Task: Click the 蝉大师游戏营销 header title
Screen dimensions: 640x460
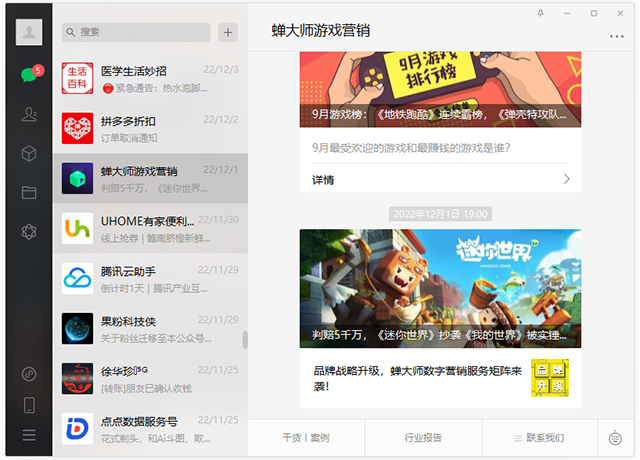Action: point(321,31)
